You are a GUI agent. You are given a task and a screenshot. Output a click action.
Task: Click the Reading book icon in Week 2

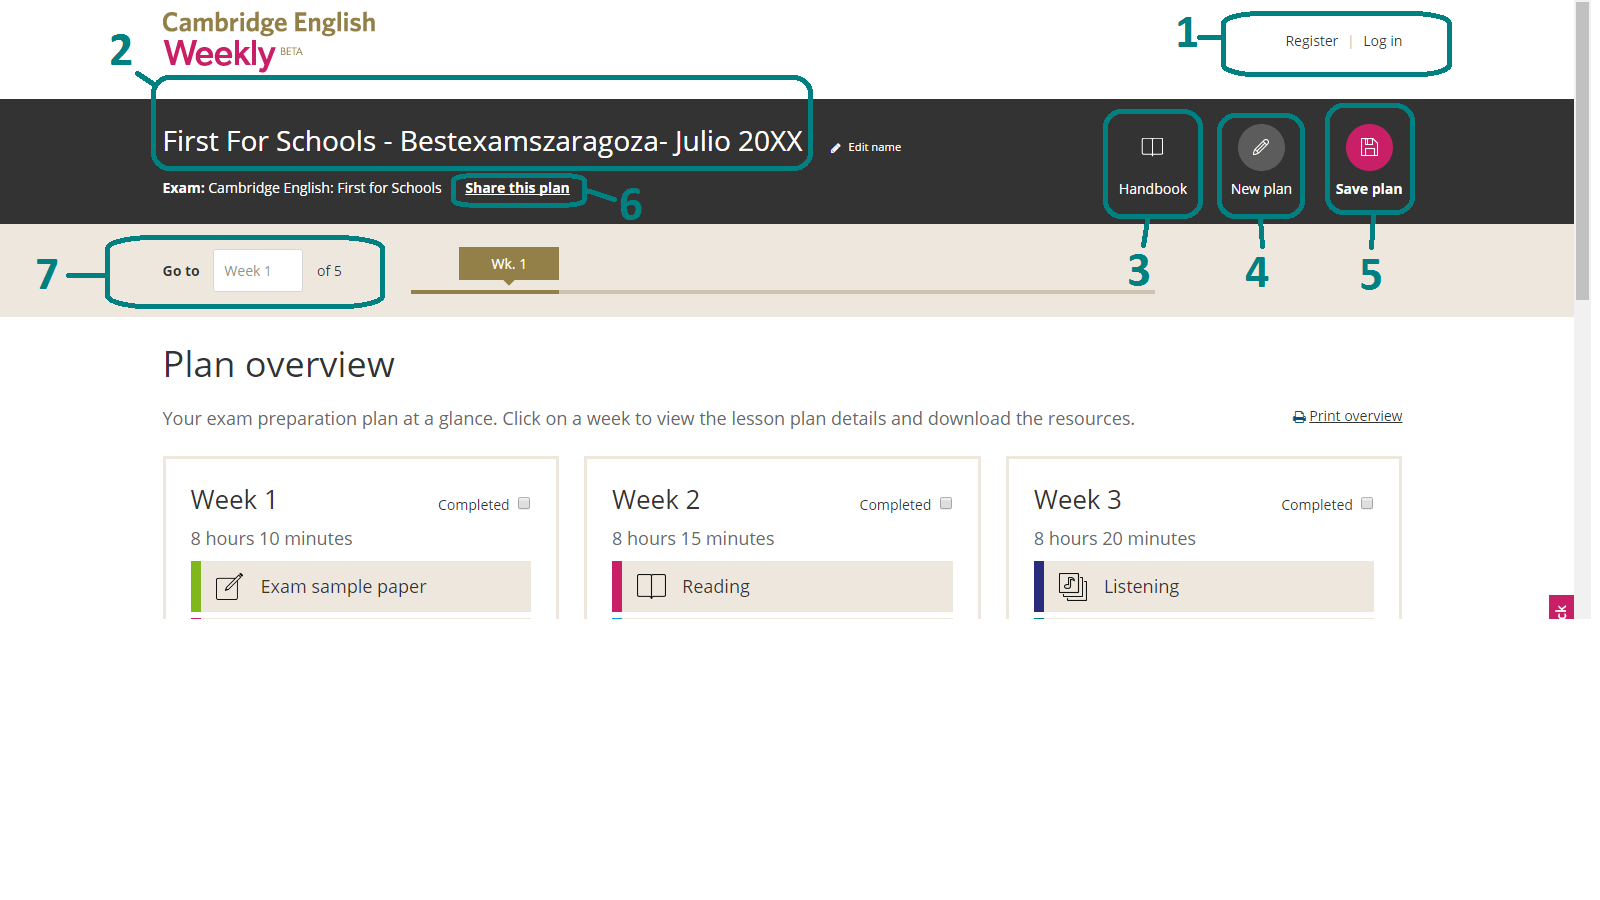(x=651, y=586)
